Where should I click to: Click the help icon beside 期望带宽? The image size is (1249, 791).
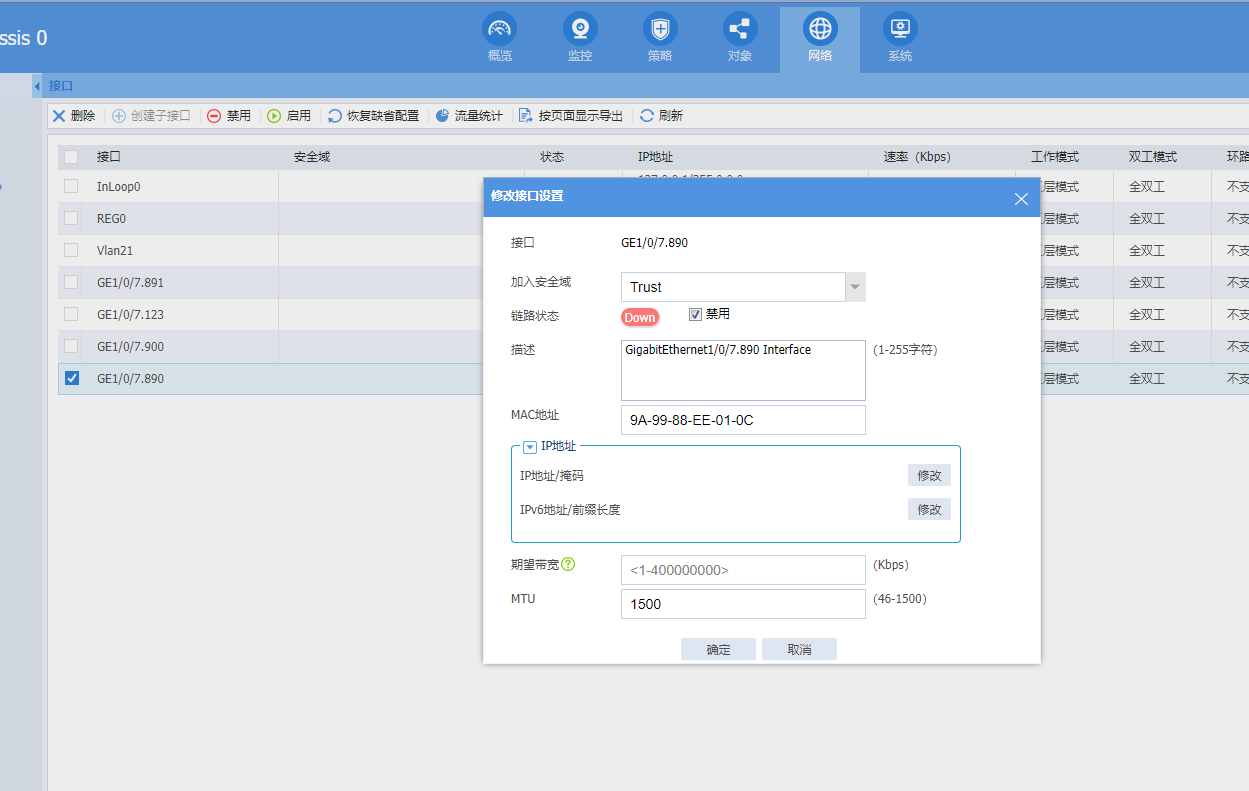click(568, 564)
